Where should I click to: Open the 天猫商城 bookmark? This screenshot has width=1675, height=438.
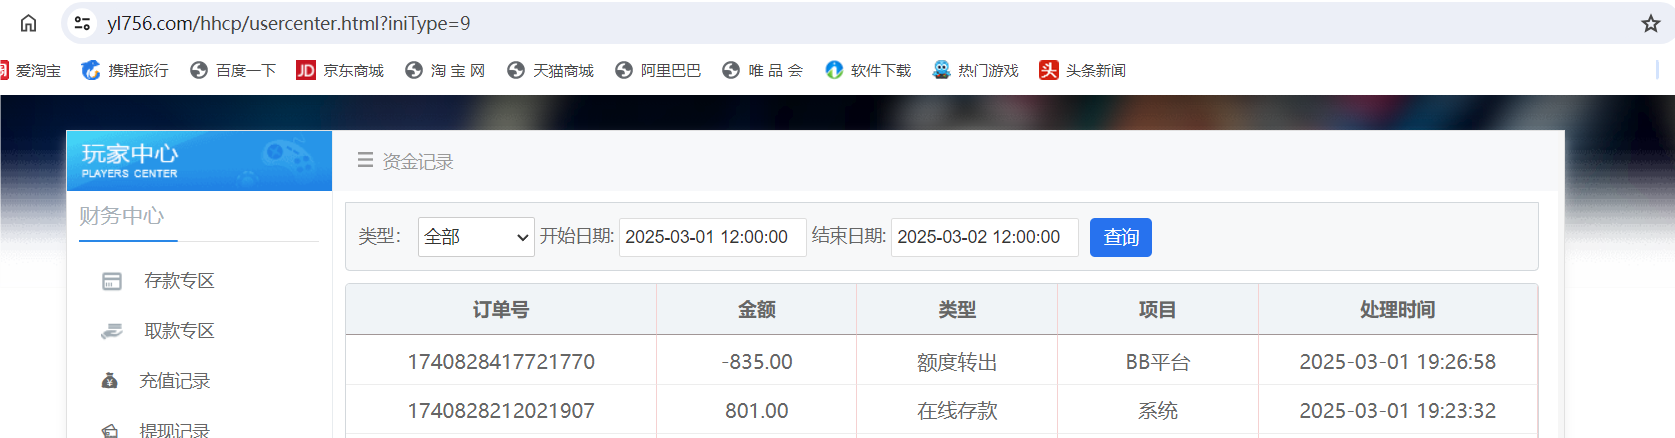tap(550, 70)
